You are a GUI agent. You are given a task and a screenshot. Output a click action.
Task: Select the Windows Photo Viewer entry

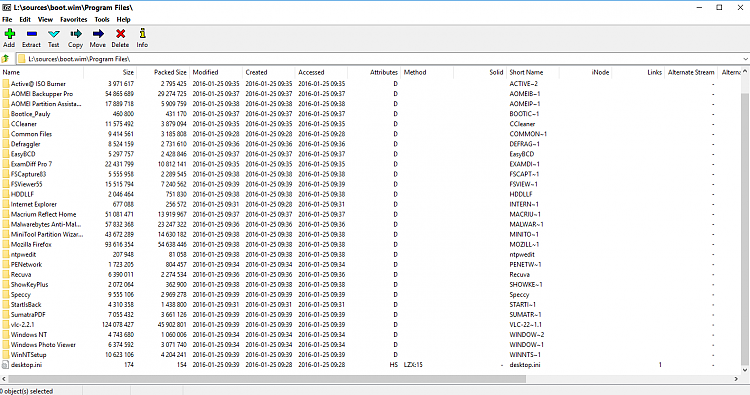coord(43,345)
